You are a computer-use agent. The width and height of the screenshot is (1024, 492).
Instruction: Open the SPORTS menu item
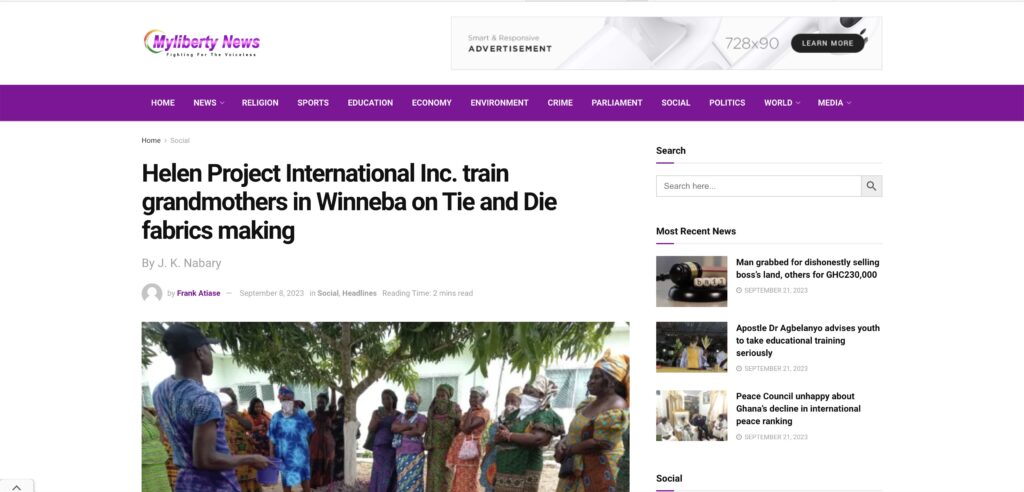pos(312,103)
